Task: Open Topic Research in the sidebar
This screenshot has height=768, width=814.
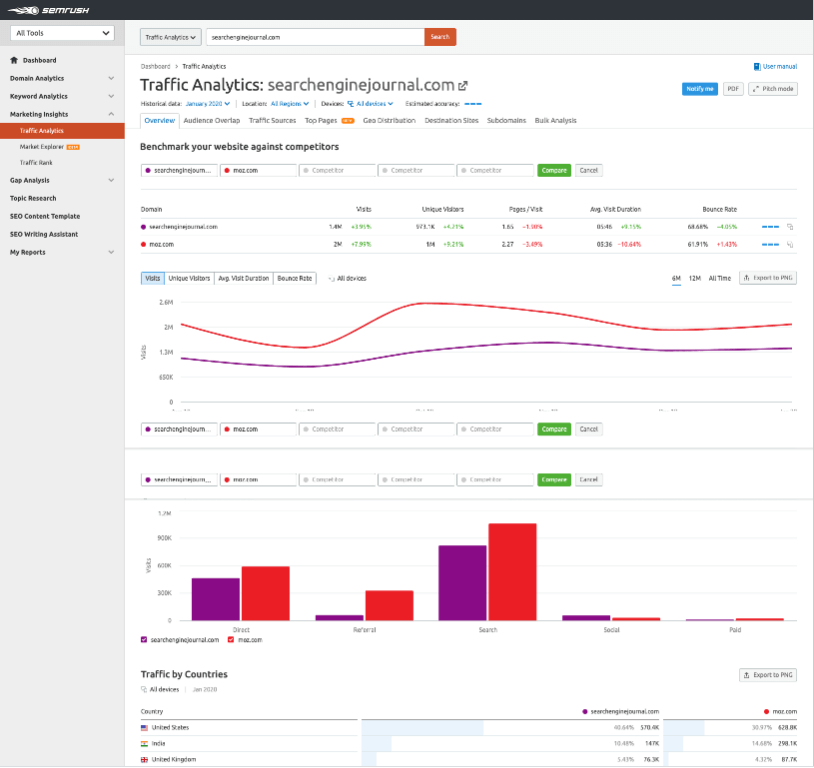Action: [x=33, y=198]
